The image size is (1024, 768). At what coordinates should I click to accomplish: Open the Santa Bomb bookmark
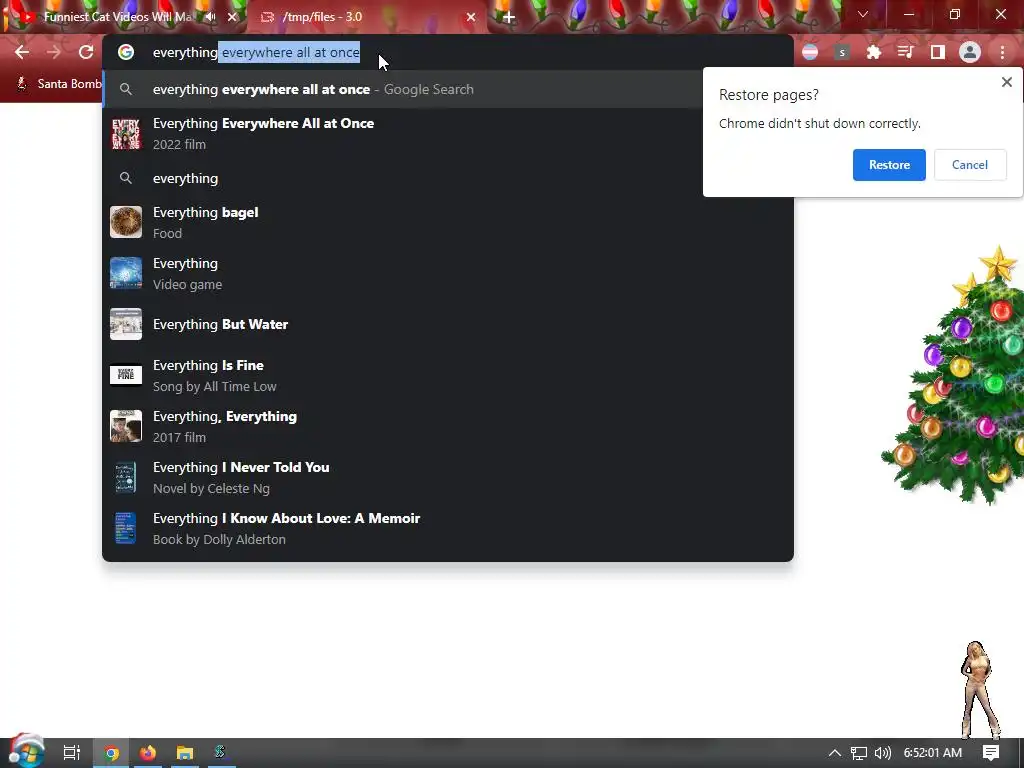(x=59, y=84)
